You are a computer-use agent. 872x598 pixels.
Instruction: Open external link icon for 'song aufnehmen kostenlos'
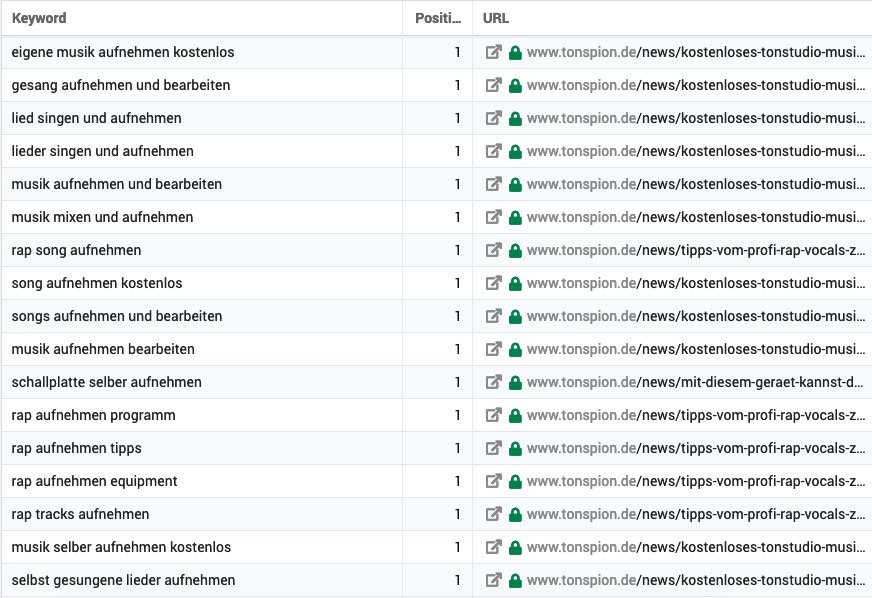[x=493, y=283]
